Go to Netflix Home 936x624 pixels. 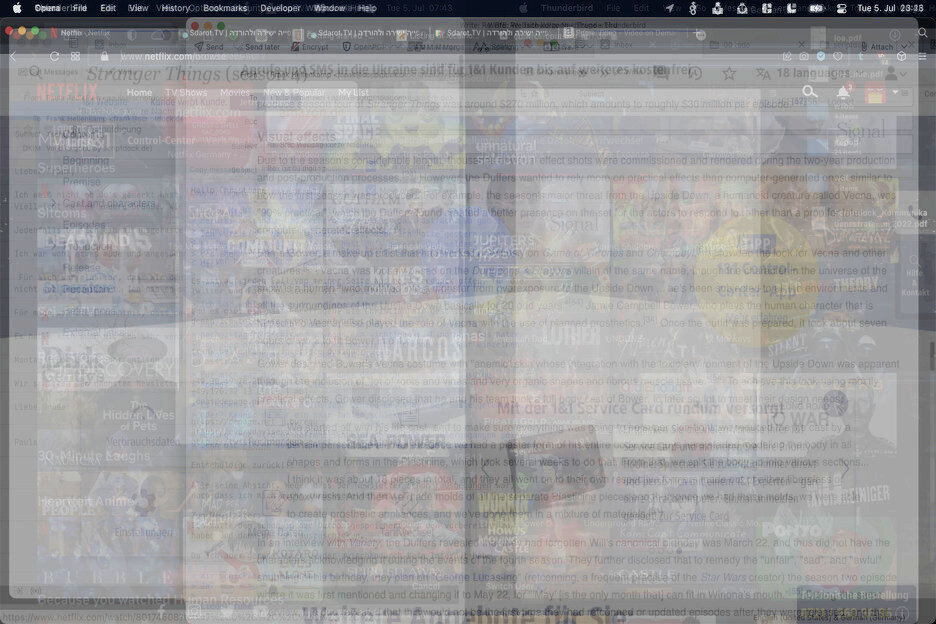pyautogui.click(x=139, y=93)
